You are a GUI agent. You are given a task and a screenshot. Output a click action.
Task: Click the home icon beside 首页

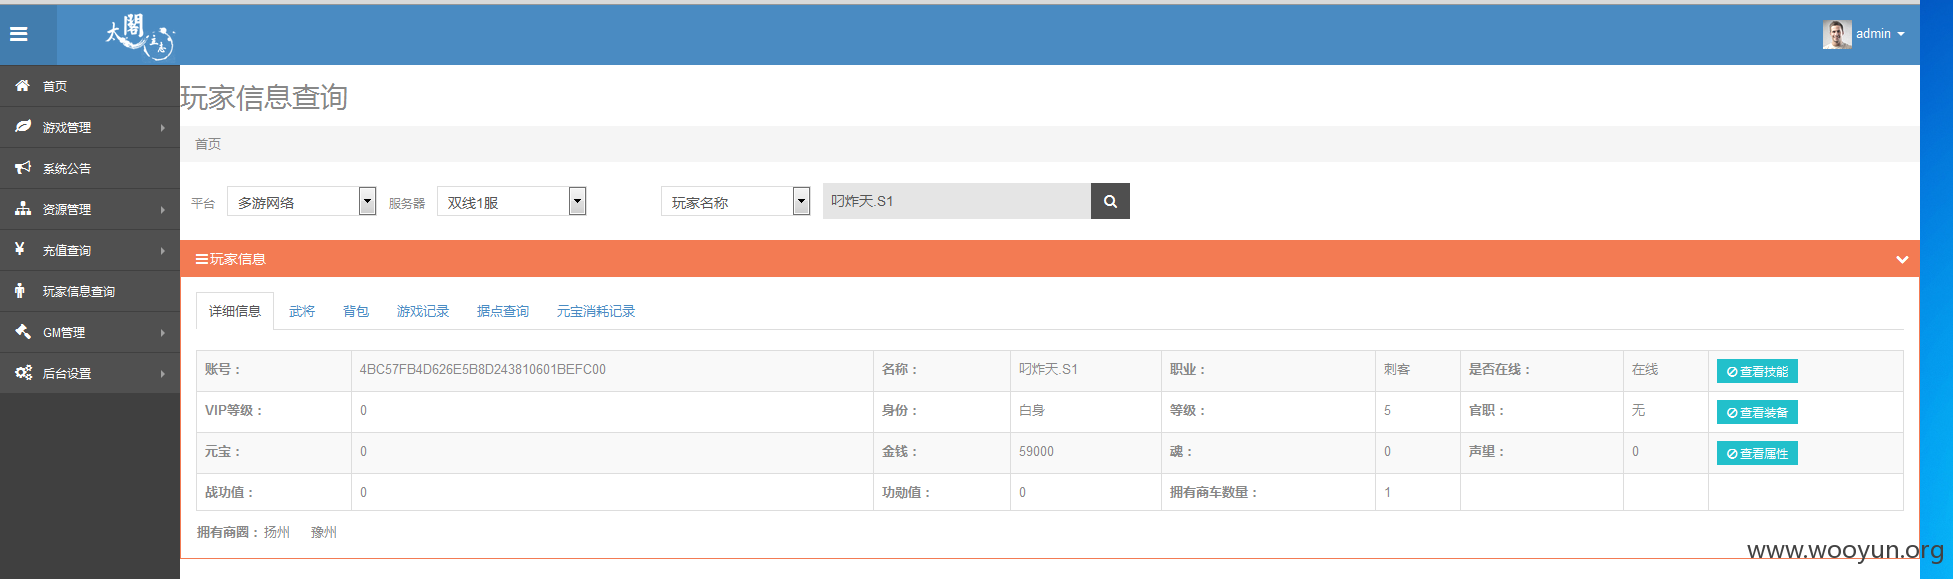tap(22, 86)
